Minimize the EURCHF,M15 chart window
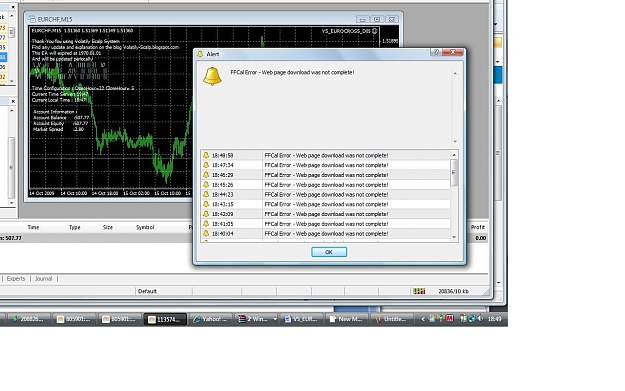 tap(362, 19)
